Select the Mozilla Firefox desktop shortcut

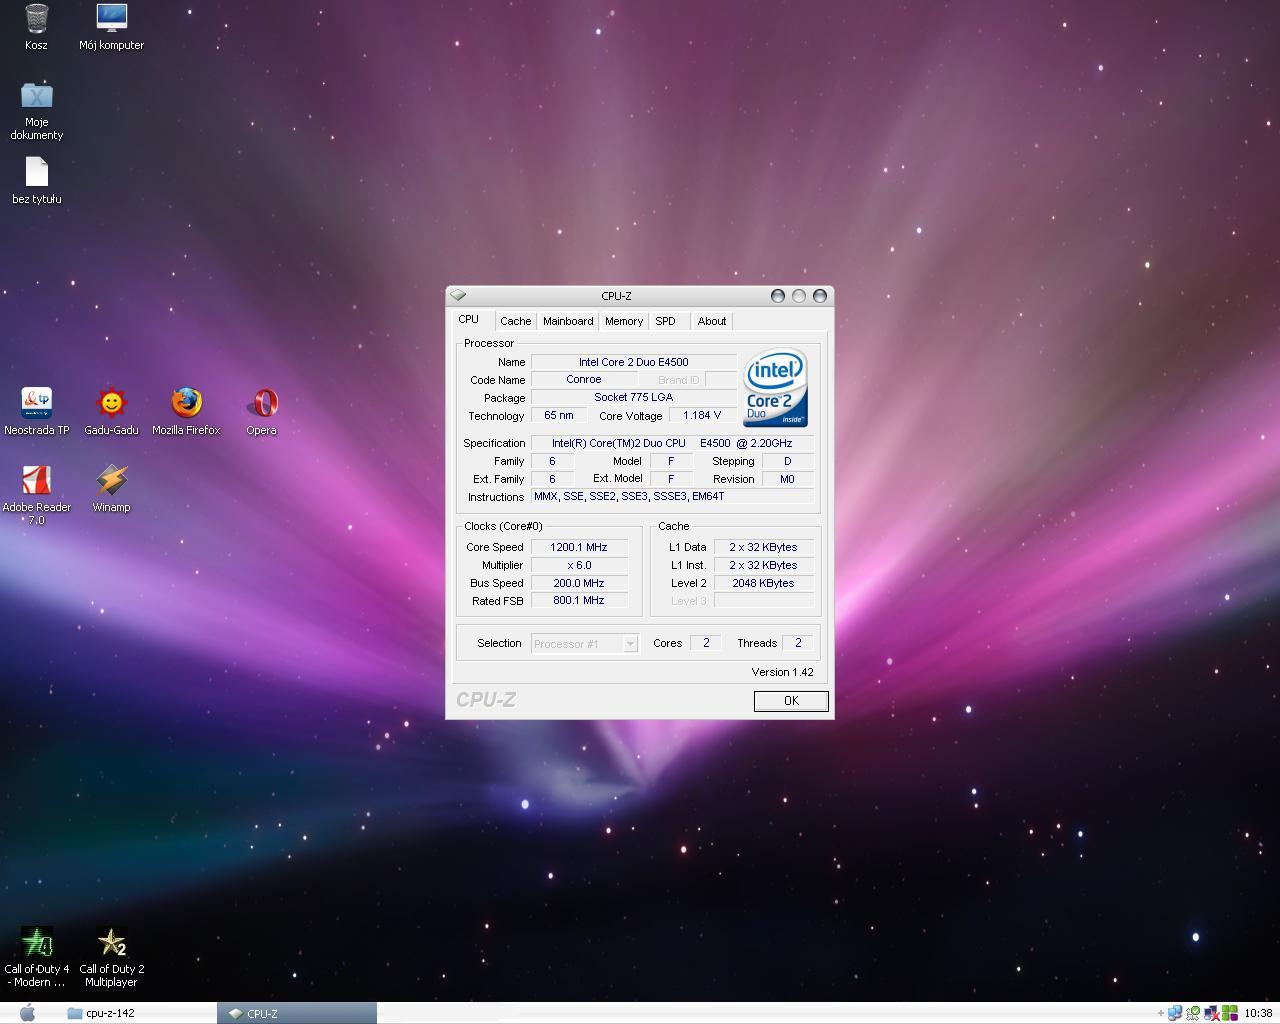(186, 411)
